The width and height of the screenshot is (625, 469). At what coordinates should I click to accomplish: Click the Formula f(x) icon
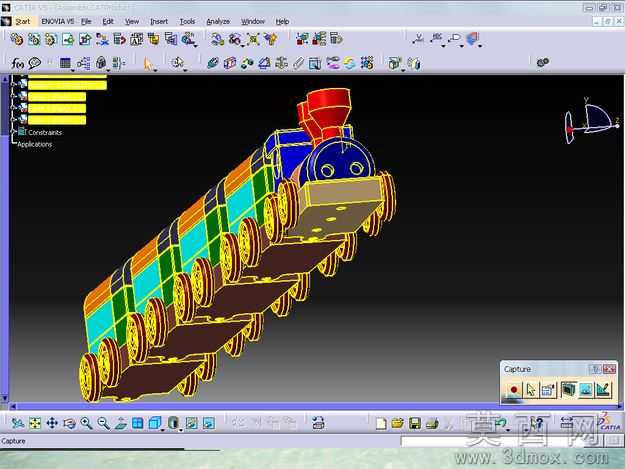pyautogui.click(x=18, y=63)
